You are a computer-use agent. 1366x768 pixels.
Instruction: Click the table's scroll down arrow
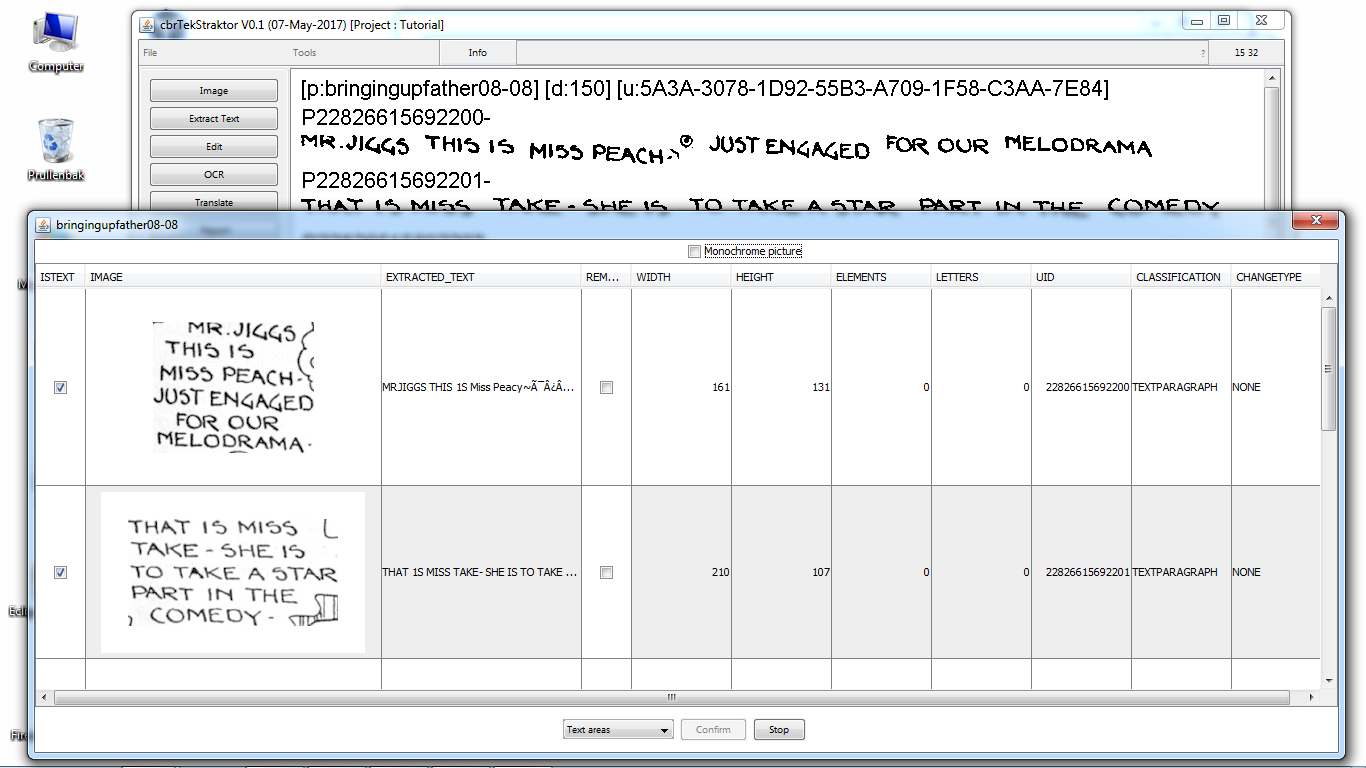click(1328, 681)
